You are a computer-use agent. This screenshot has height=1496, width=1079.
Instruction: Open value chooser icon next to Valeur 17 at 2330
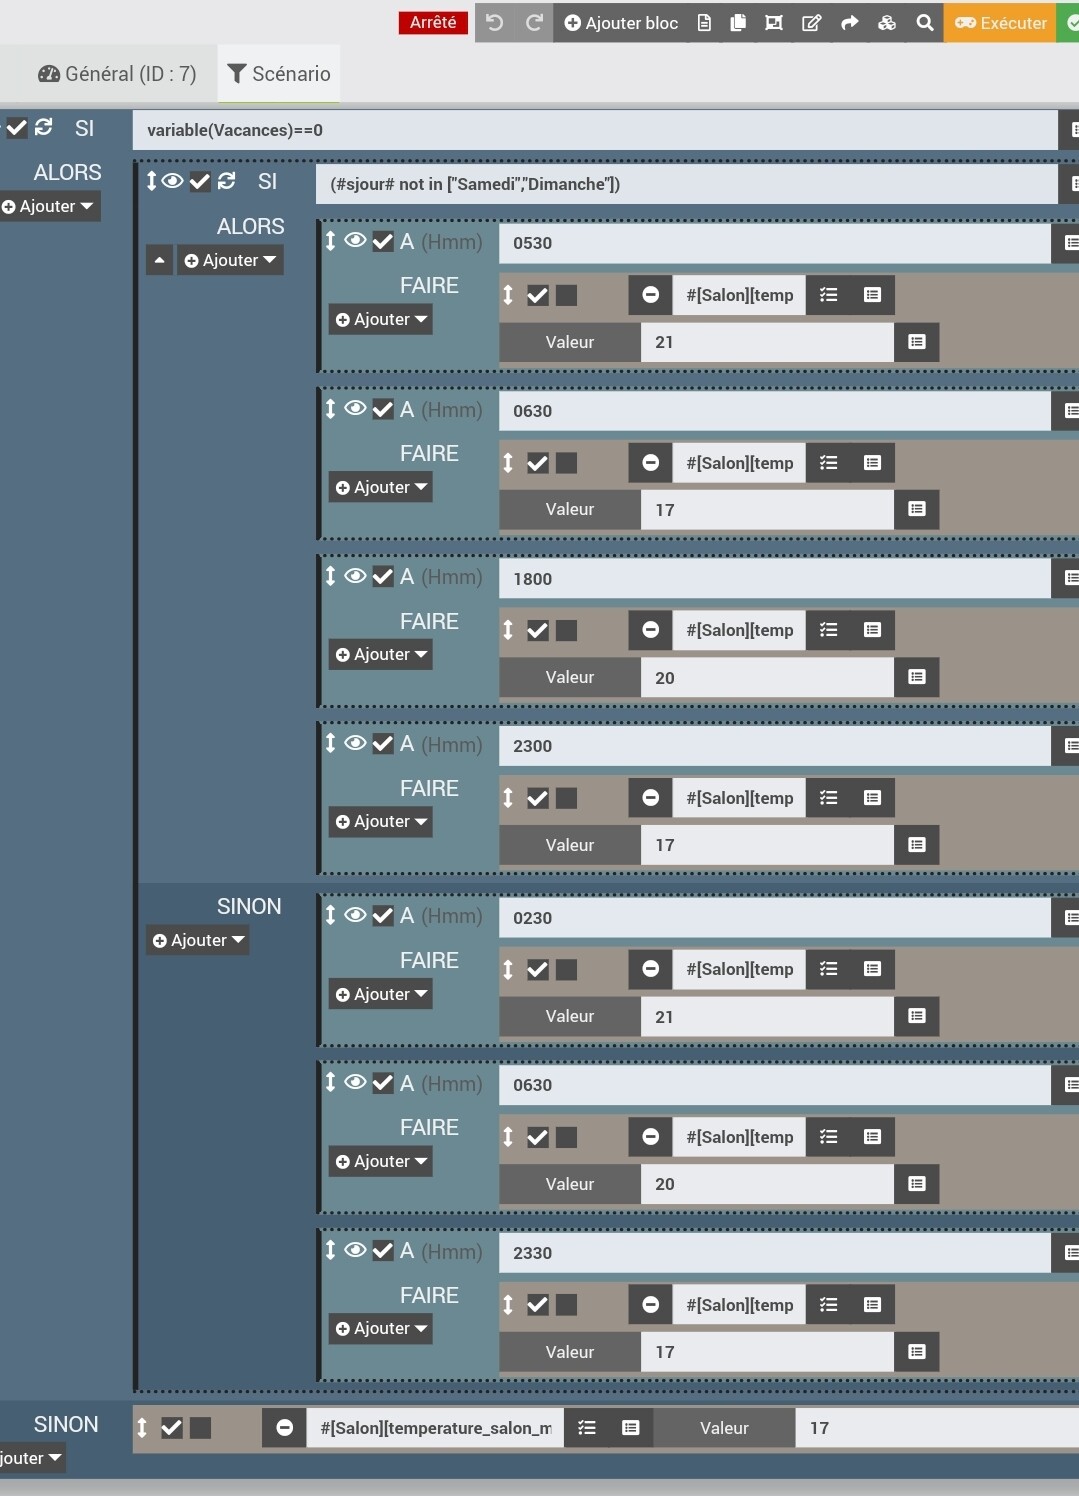click(x=916, y=1352)
